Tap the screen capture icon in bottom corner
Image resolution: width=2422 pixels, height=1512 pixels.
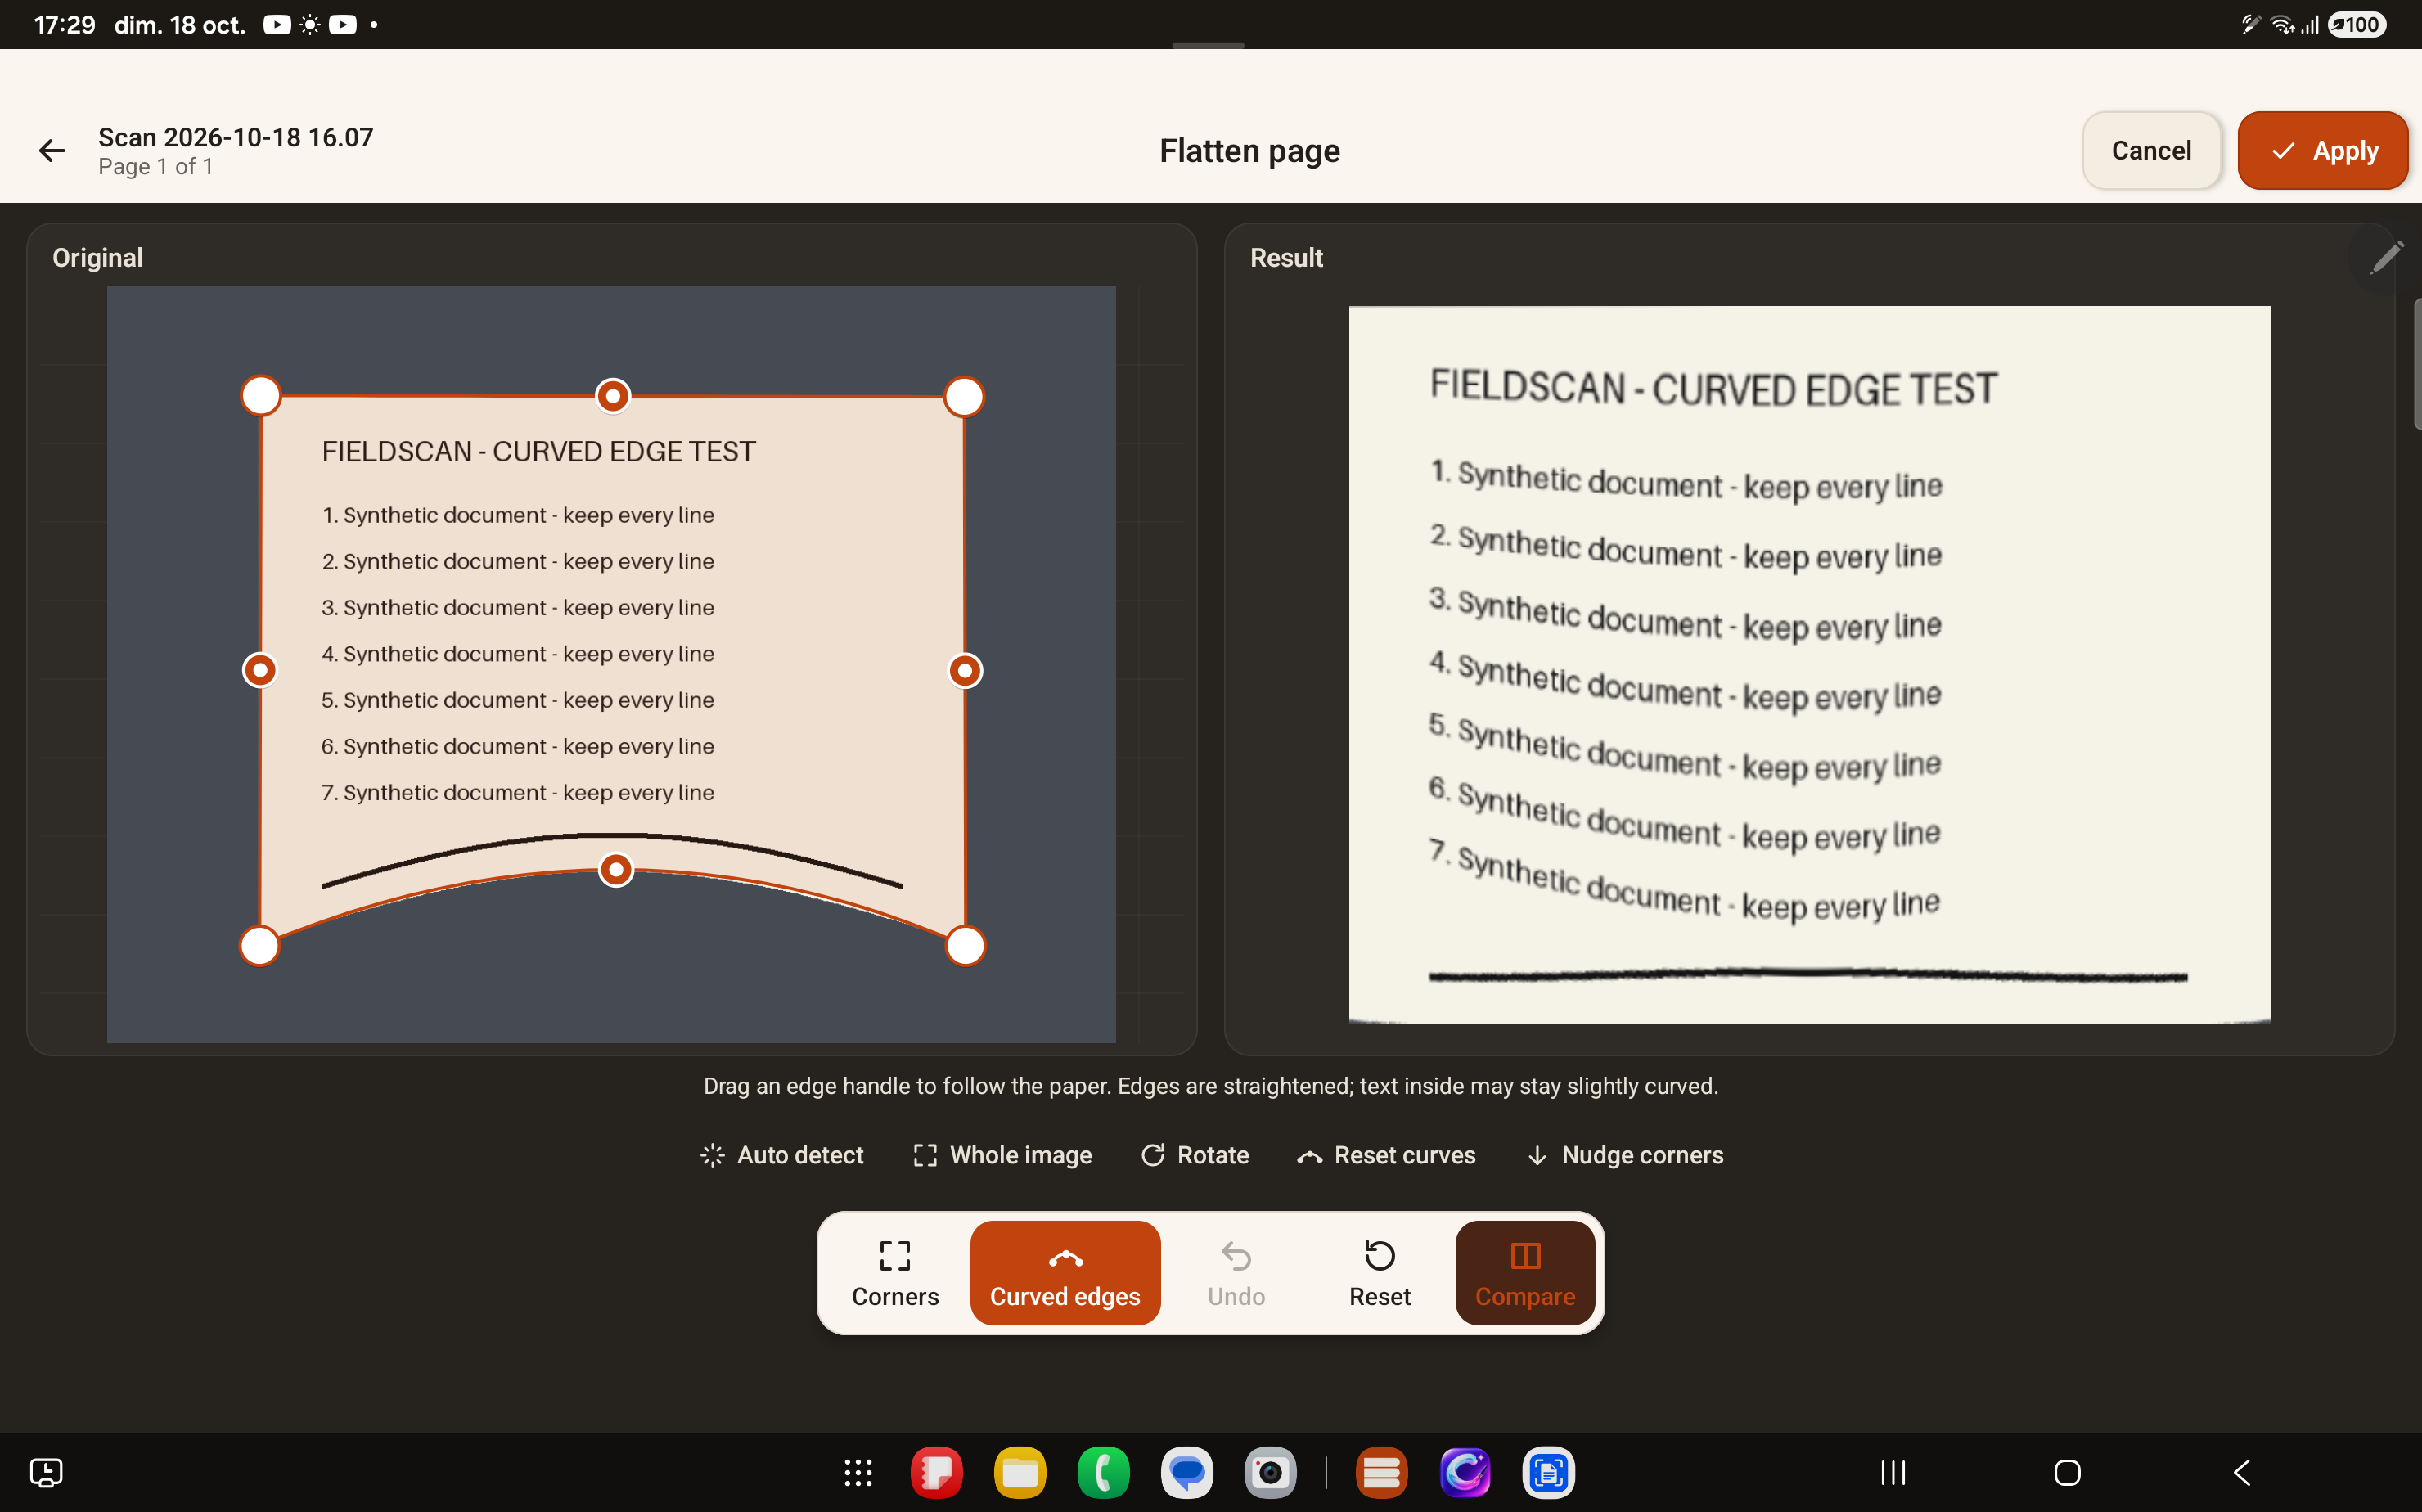coord(46,1472)
